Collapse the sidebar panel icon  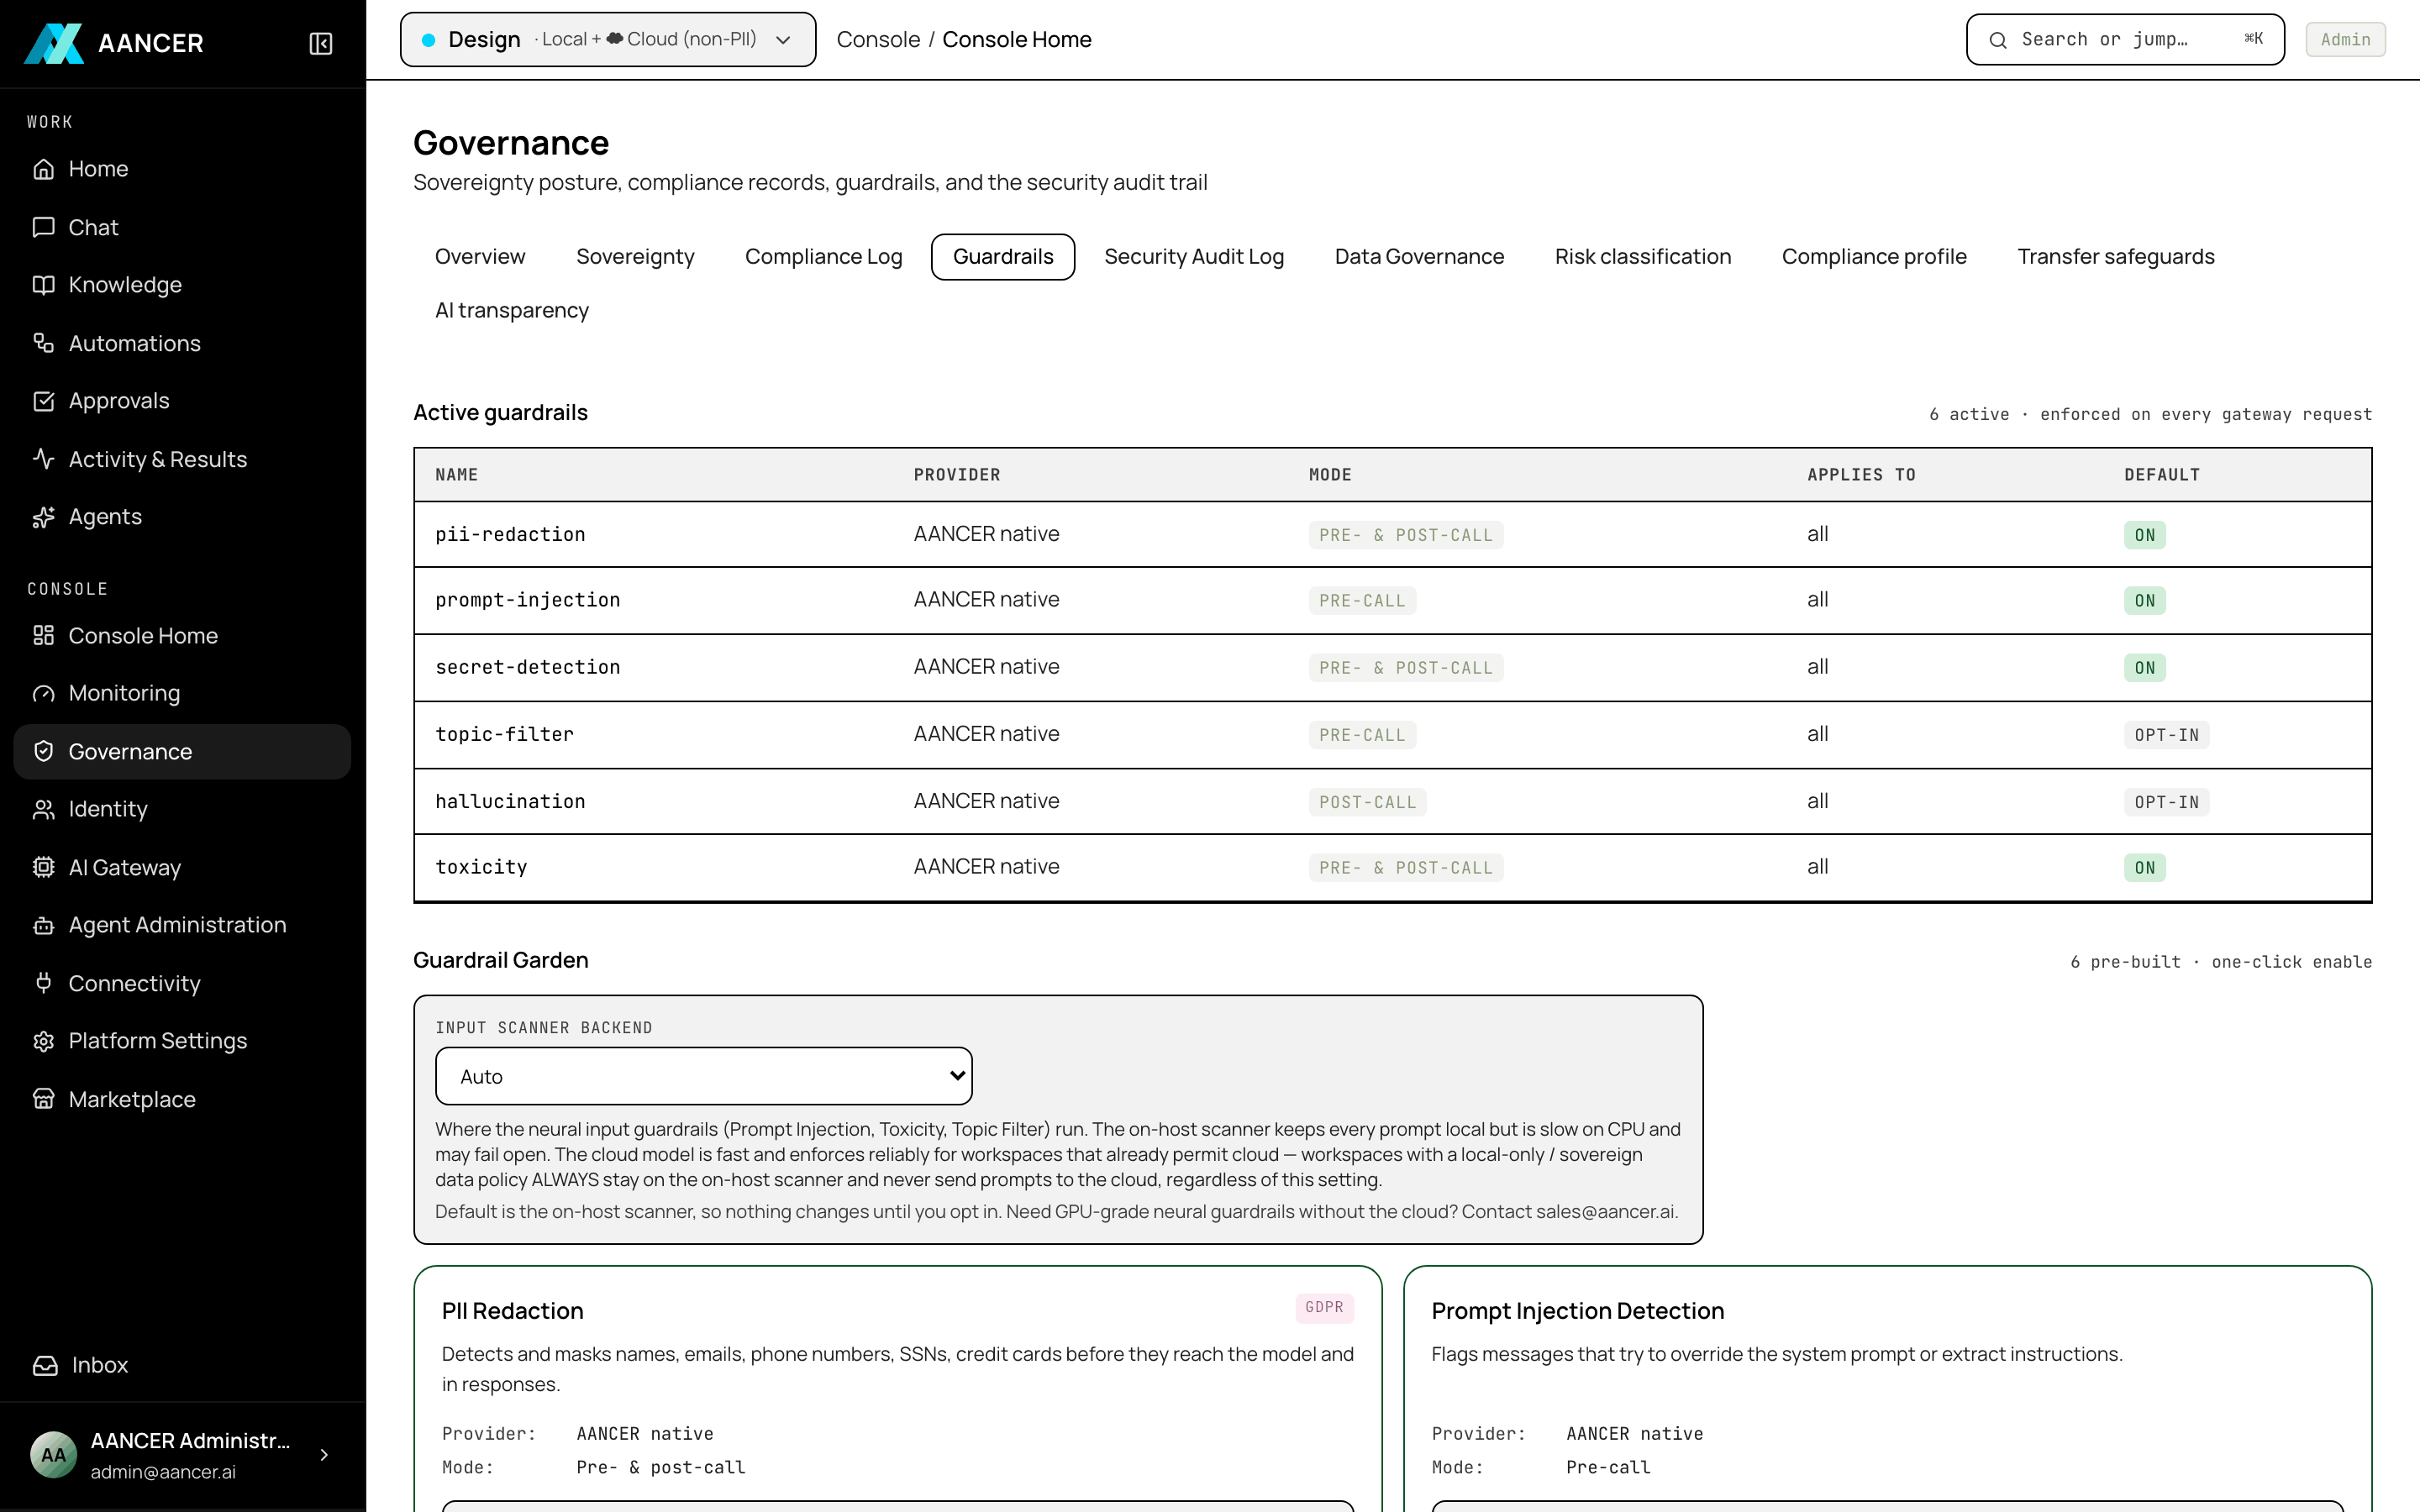(x=321, y=43)
